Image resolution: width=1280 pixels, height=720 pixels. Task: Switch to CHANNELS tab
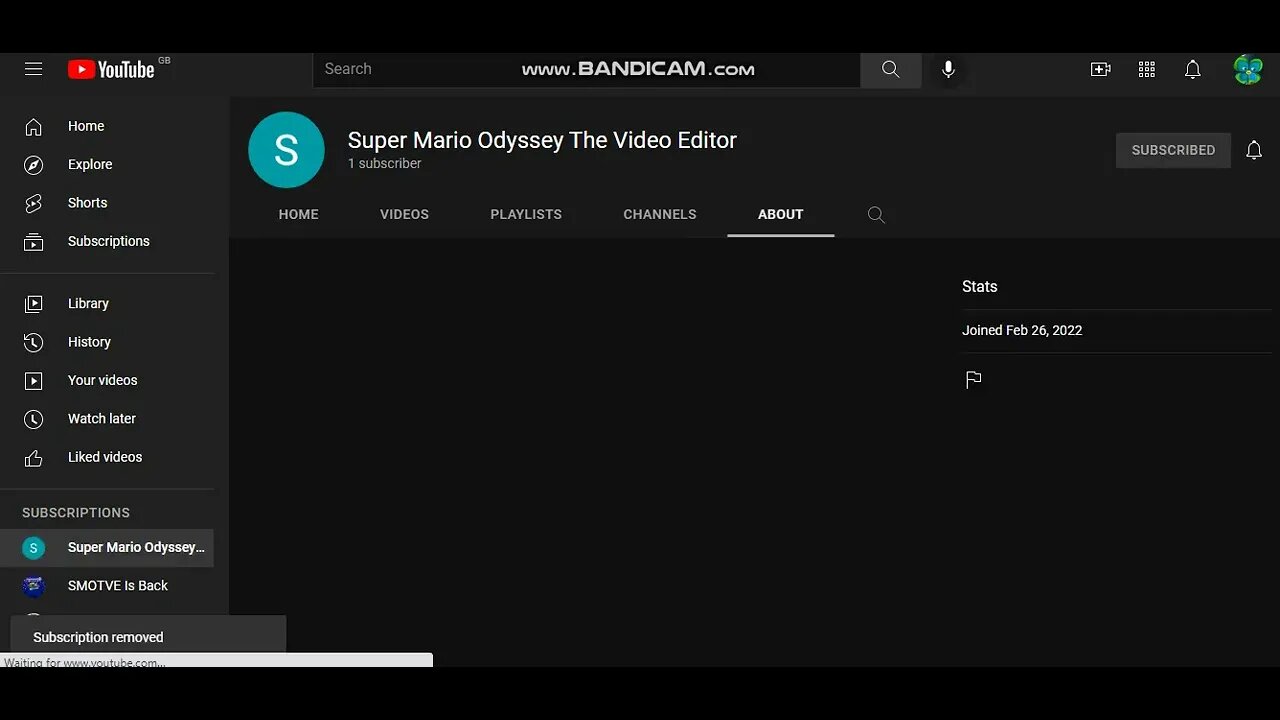pos(660,214)
